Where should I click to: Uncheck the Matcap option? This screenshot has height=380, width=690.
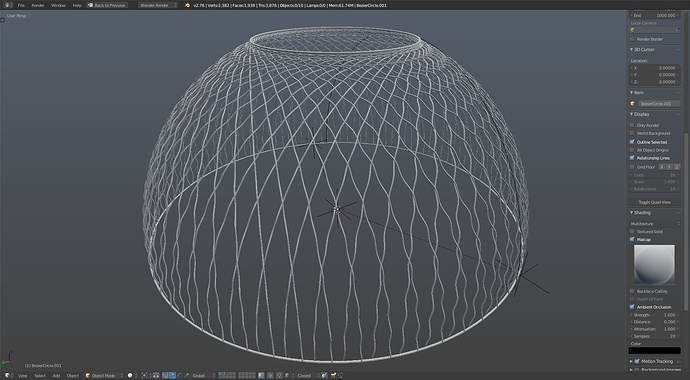click(632, 239)
